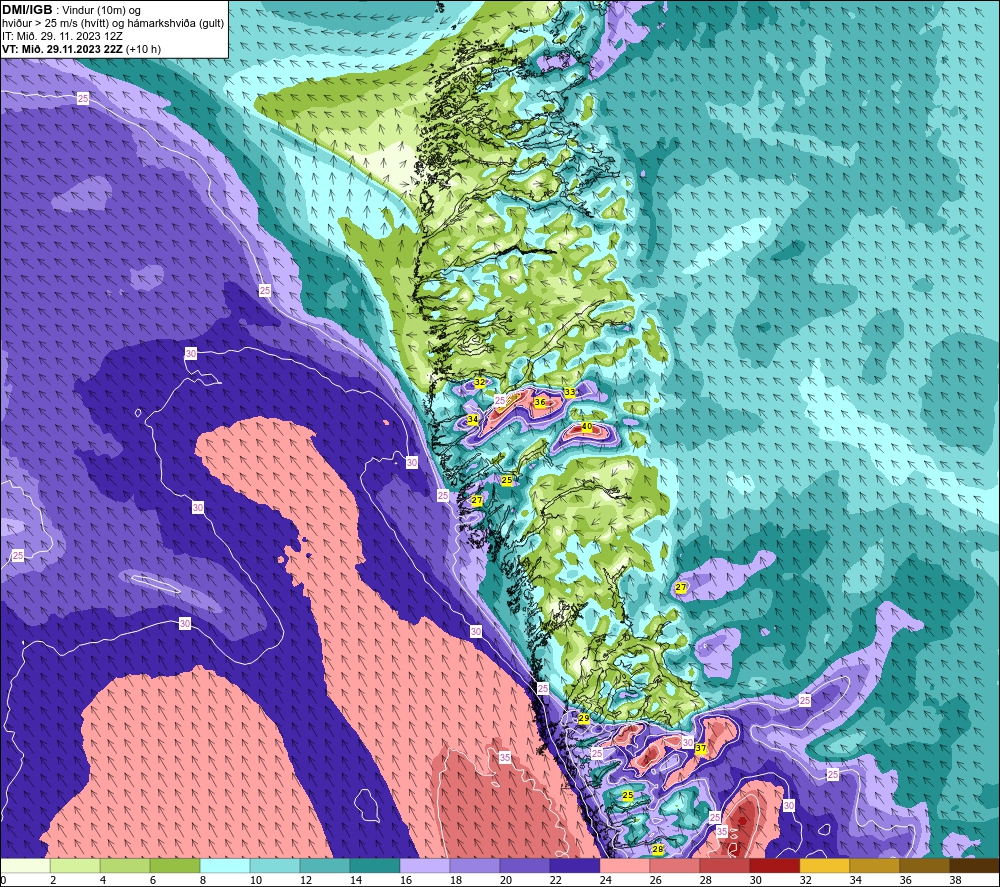The image size is (1000, 887).
Task: Click the 'hviður > 25 m/s (hvítt)' description line
Action: click(x=113, y=24)
